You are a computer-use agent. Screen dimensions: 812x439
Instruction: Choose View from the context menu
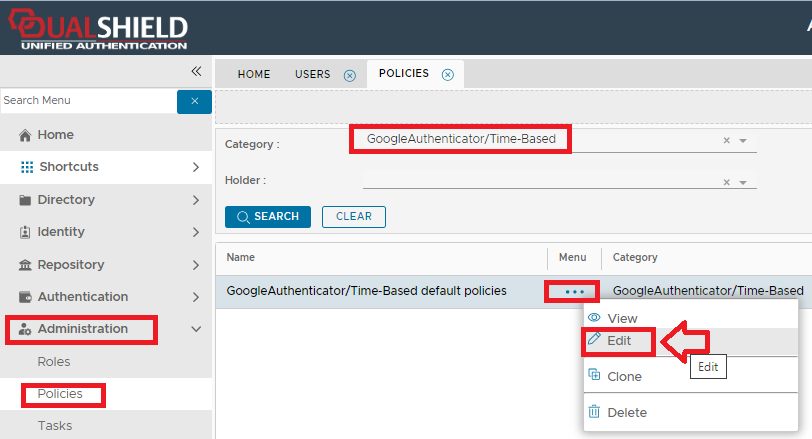coord(622,318)
